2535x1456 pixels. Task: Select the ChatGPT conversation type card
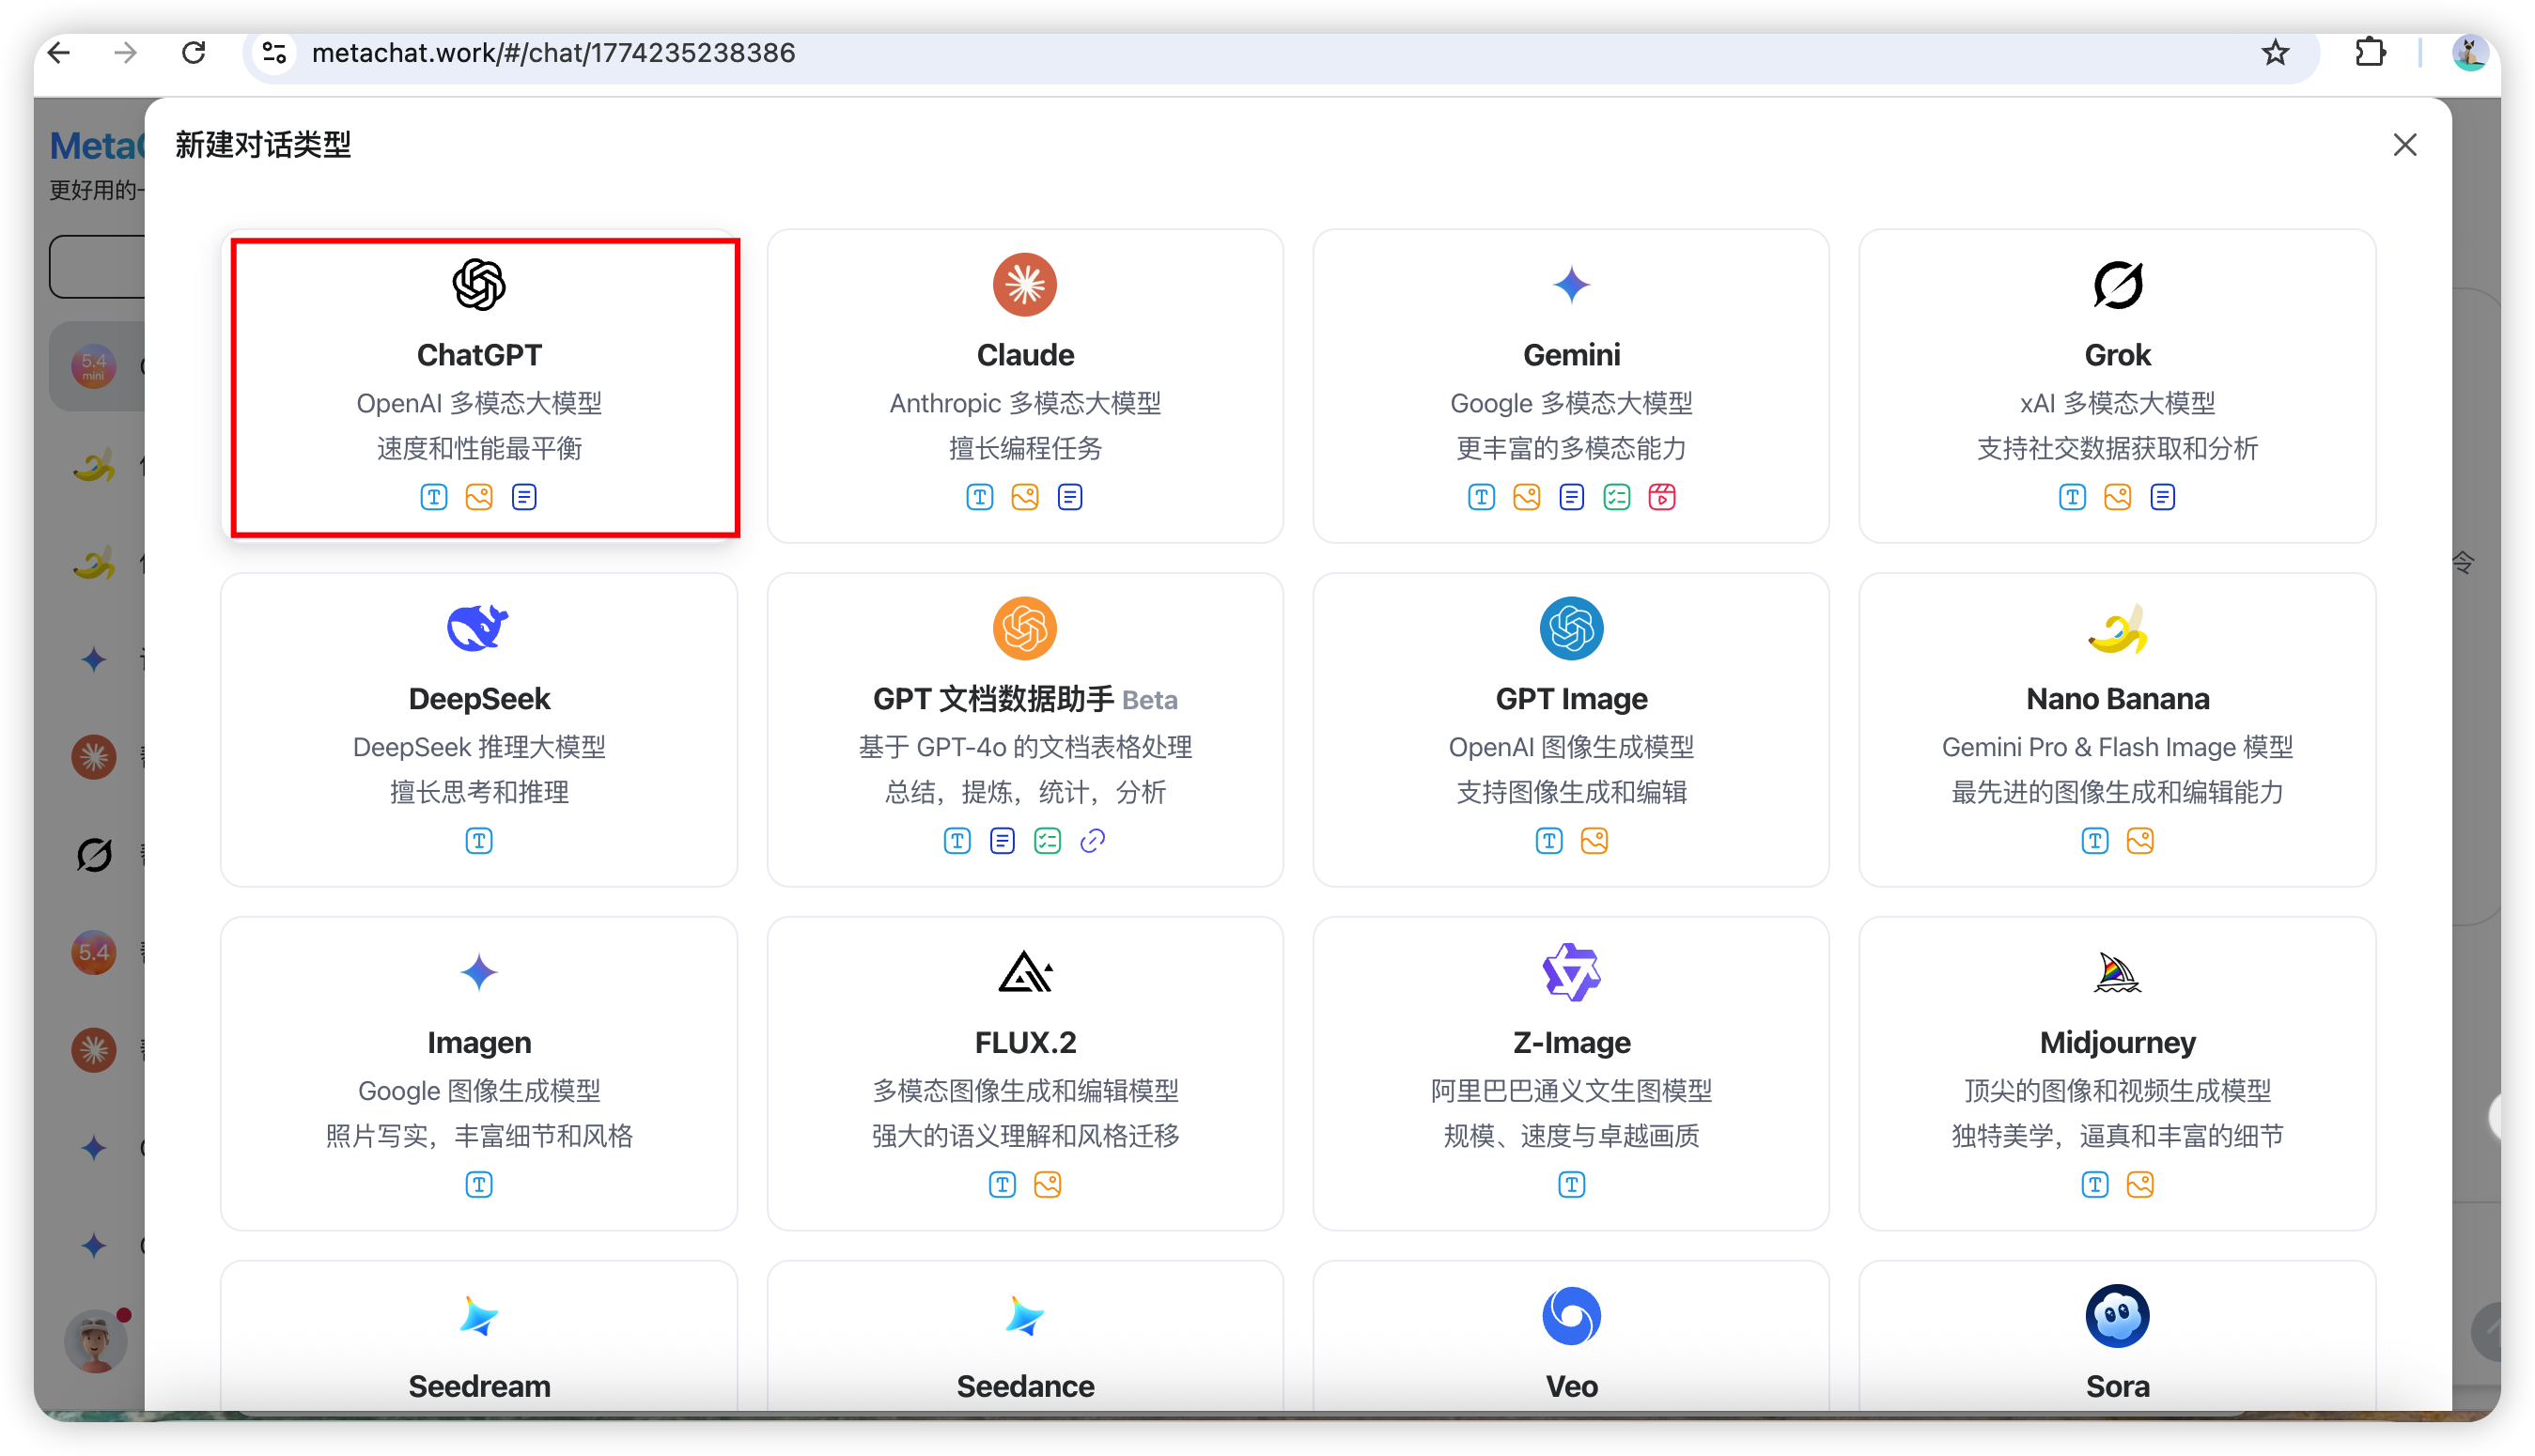click(x=479, y=386)
